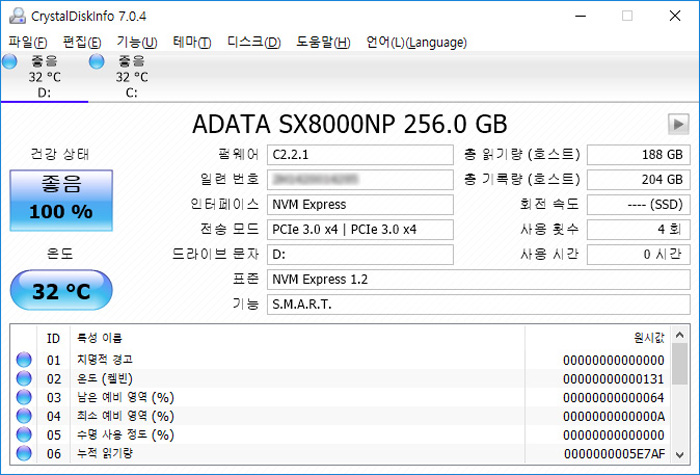The image size is (700, 475).
Task: Click the features field S.M.A.R.T.
Action: (479, 304)
